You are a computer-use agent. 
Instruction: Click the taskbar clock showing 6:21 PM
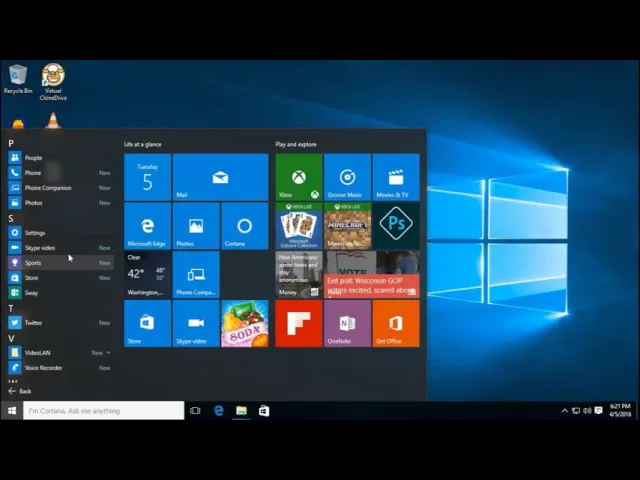coord(620,410)
